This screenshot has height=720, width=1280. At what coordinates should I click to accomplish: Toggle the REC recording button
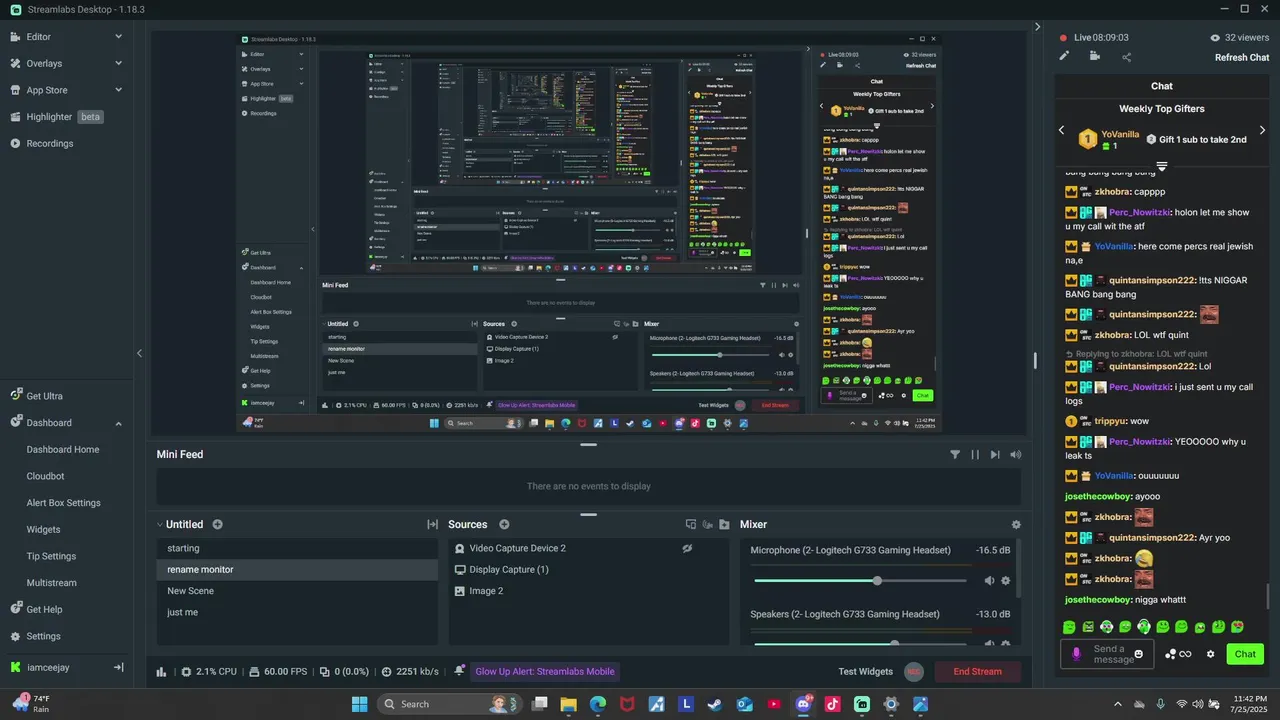click(x=912, y=672)
